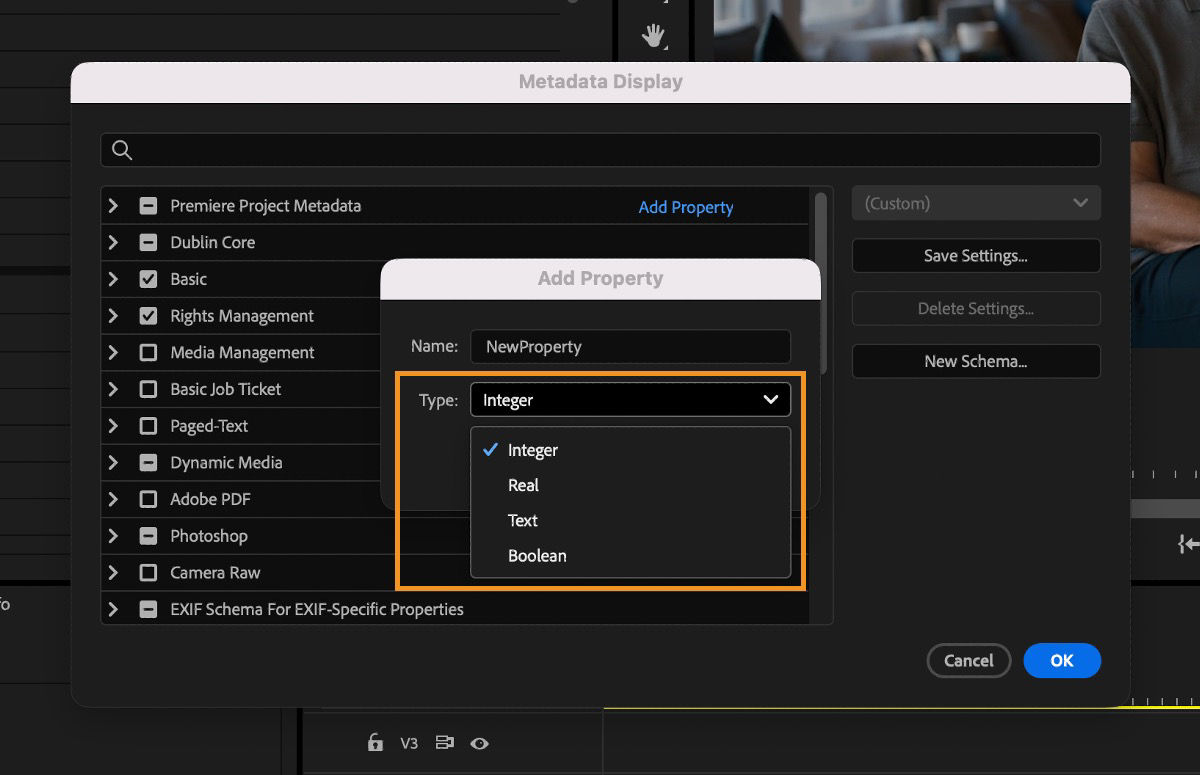Select the Hand tool in the monitor panel
This screenshot has width=1200, height=775.
pyautogui.click(x=654, y=36)
